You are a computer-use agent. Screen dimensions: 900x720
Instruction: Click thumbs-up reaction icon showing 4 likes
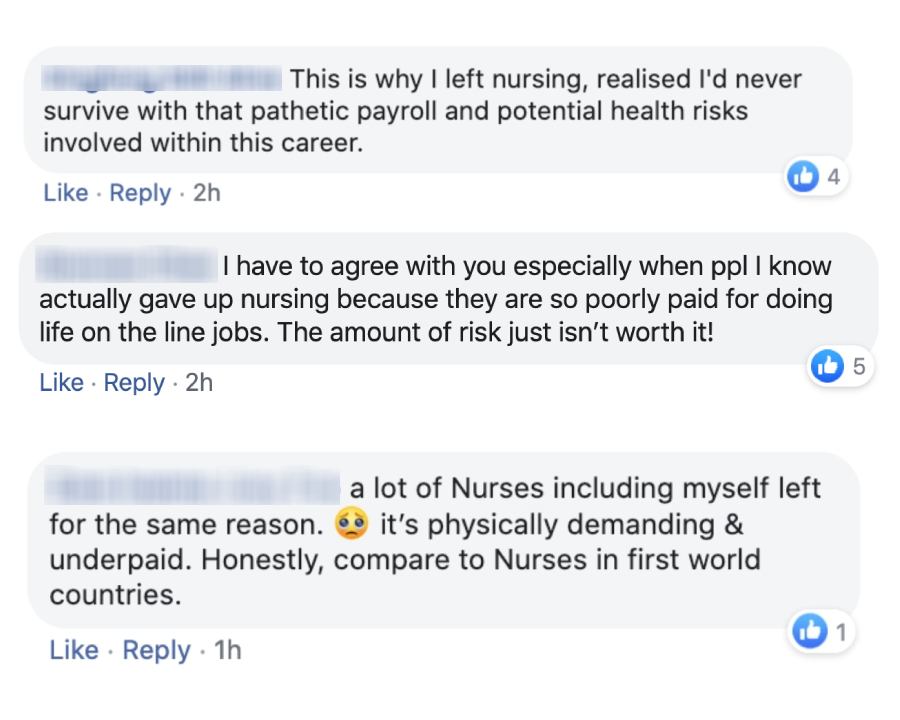tap(803, 178)
